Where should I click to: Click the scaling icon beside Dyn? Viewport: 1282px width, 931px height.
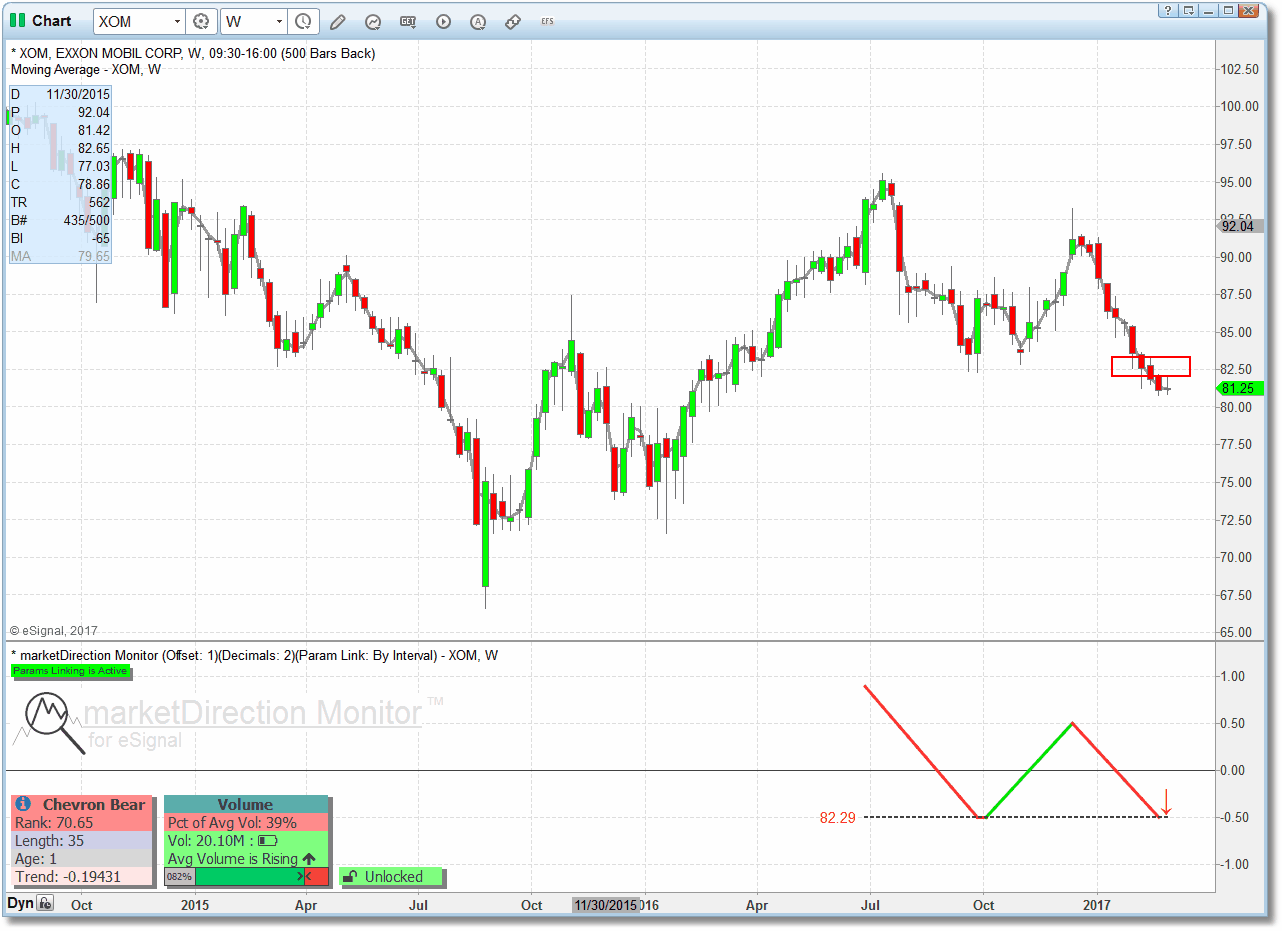tap(45, 904)
